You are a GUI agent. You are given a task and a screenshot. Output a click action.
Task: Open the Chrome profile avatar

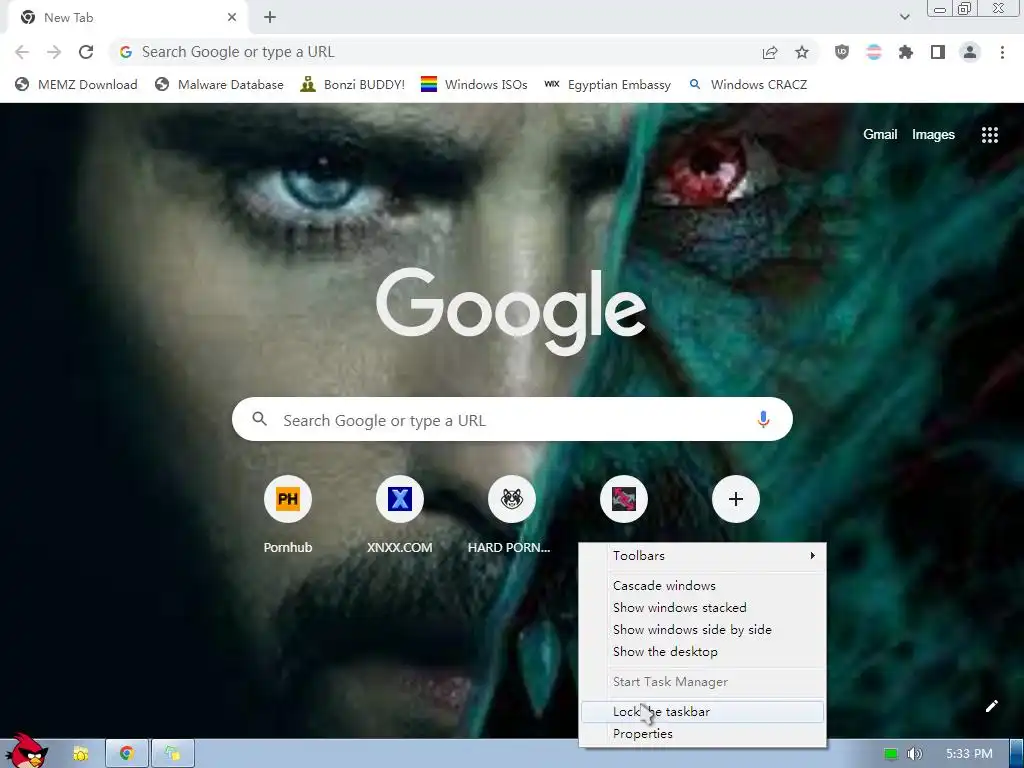tap(970, 52)
